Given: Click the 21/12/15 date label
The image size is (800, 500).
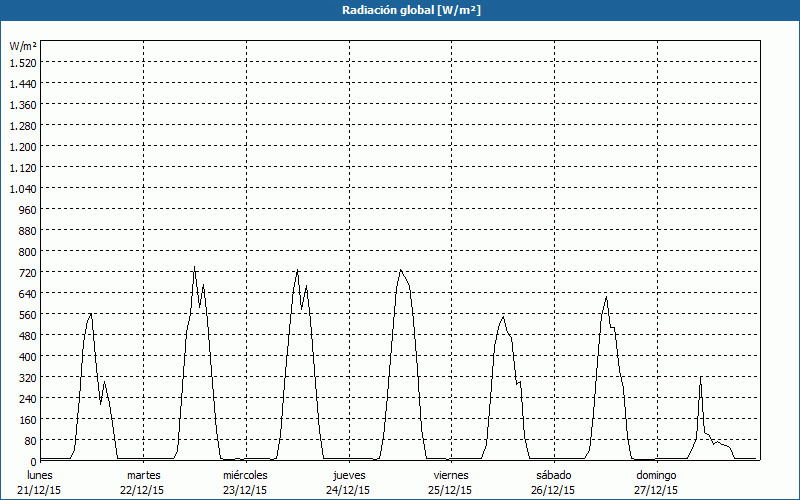Looking at the screenshot, I should (40, 490).
